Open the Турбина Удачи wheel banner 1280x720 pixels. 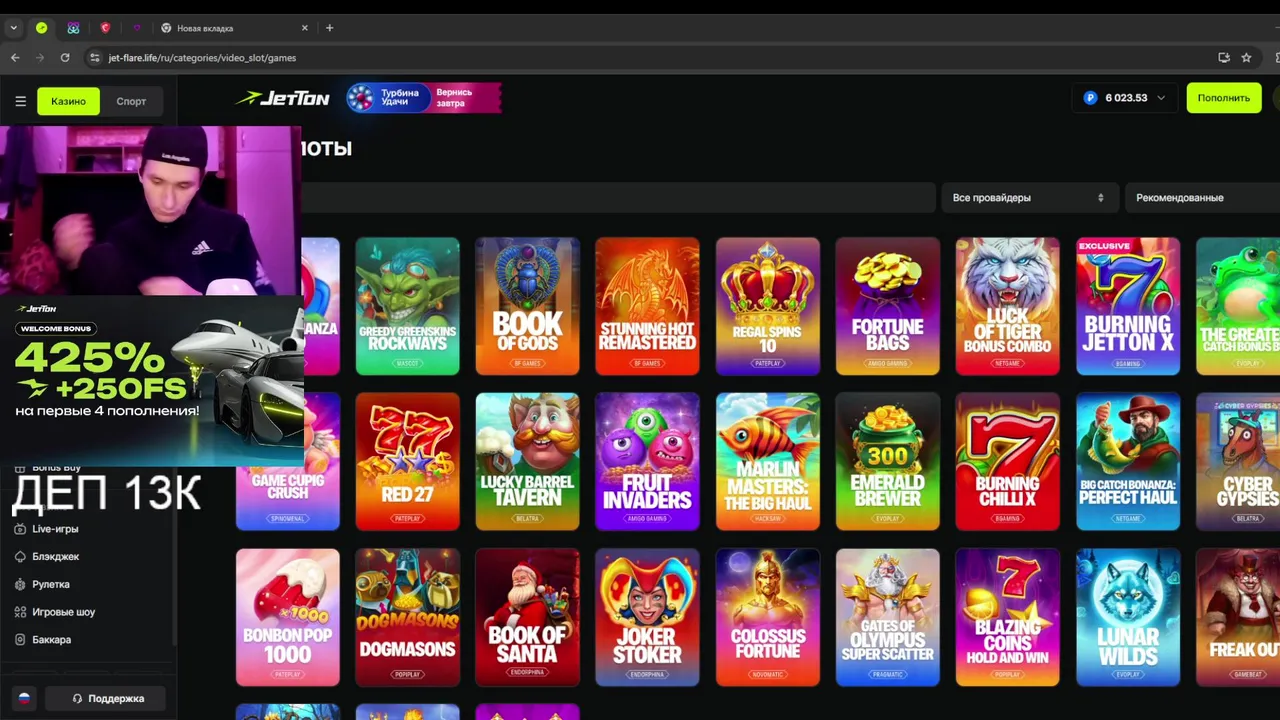point(423,98)
